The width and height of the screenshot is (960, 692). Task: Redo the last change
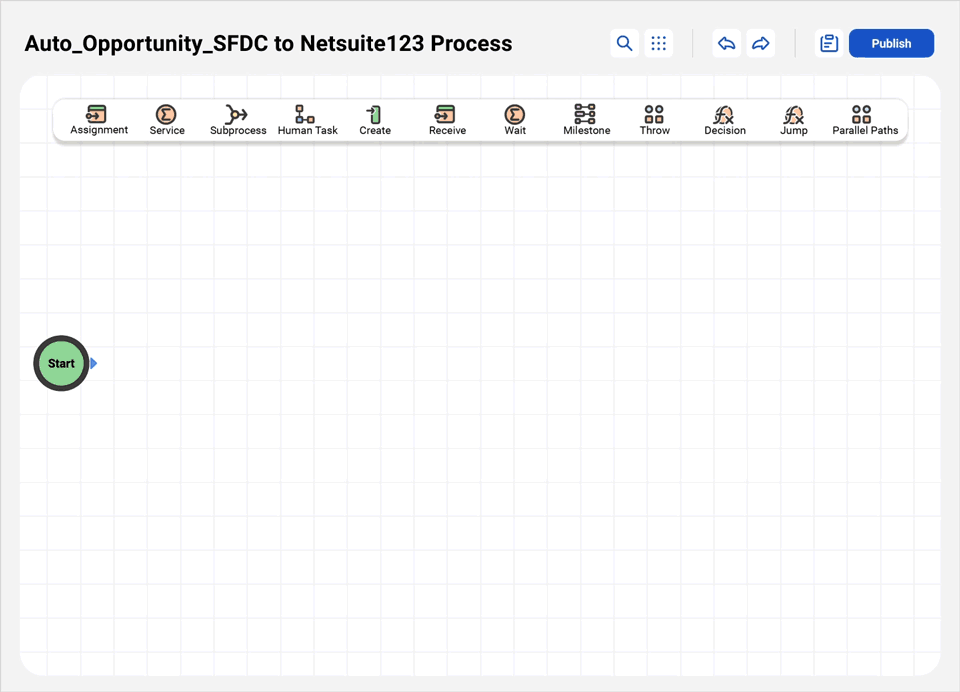[x=760, y=43]
